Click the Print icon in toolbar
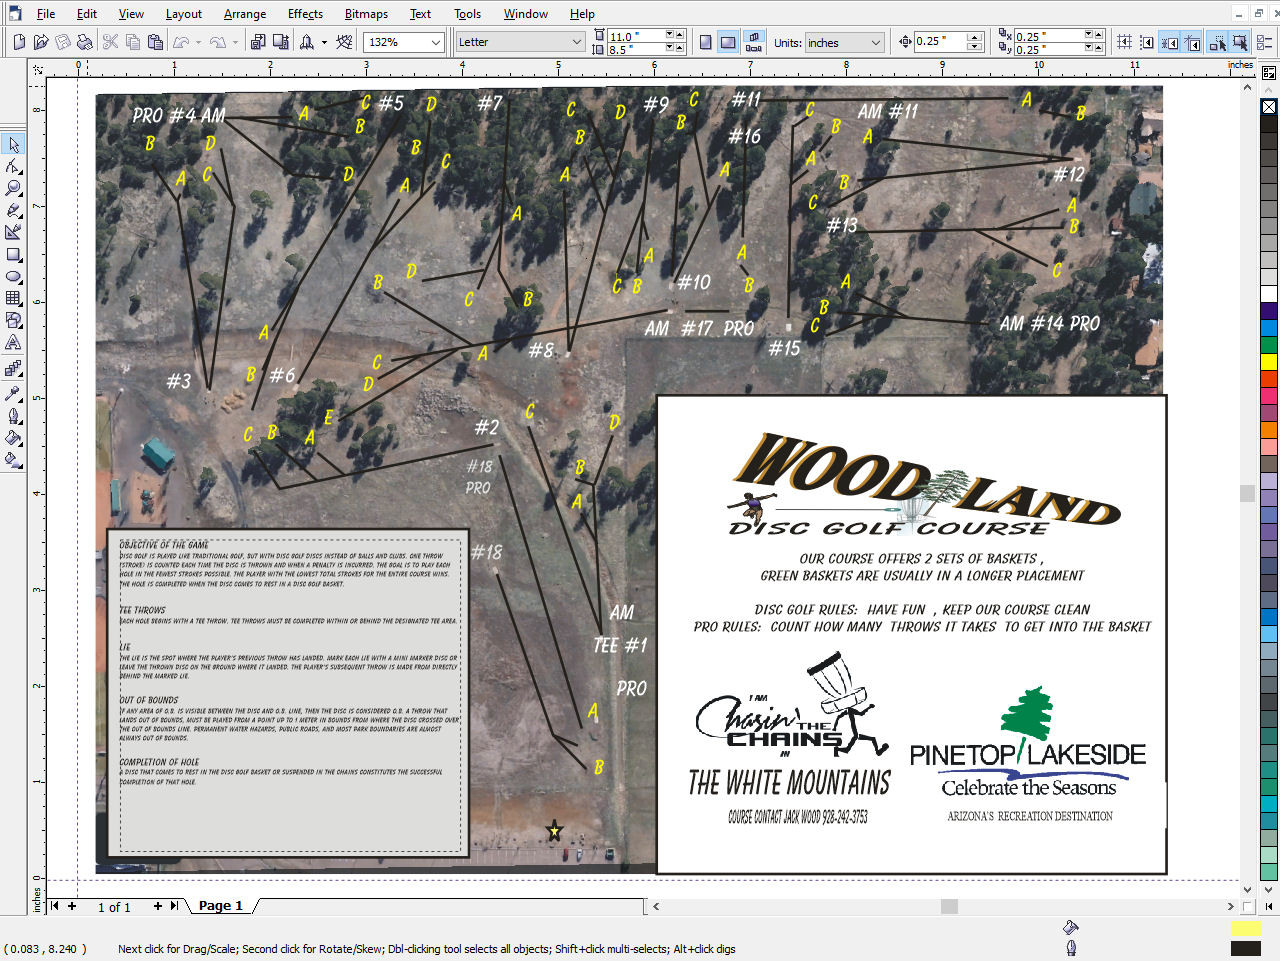The image size is (1280, 961). click(x=85, y=42)
